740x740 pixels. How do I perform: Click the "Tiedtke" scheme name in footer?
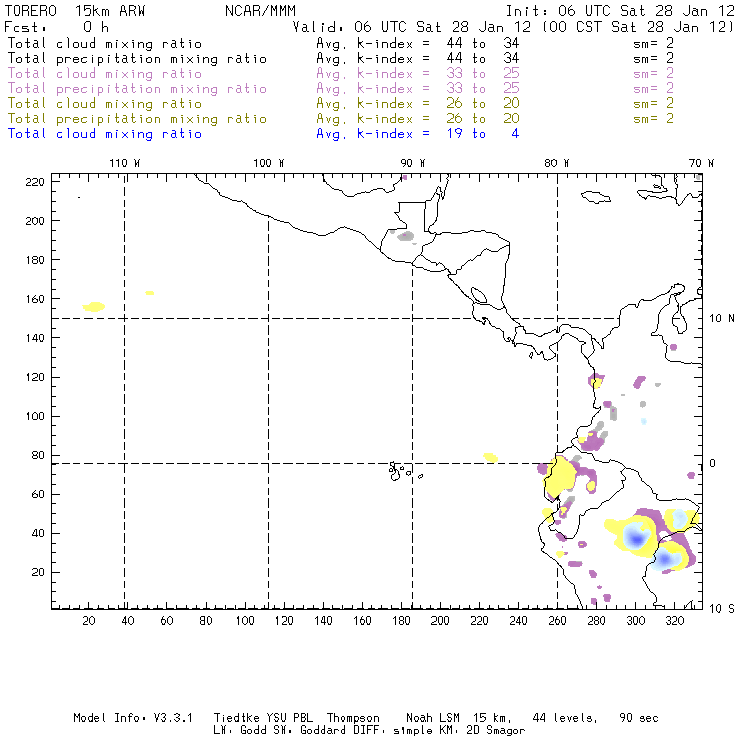click(237, 718)
